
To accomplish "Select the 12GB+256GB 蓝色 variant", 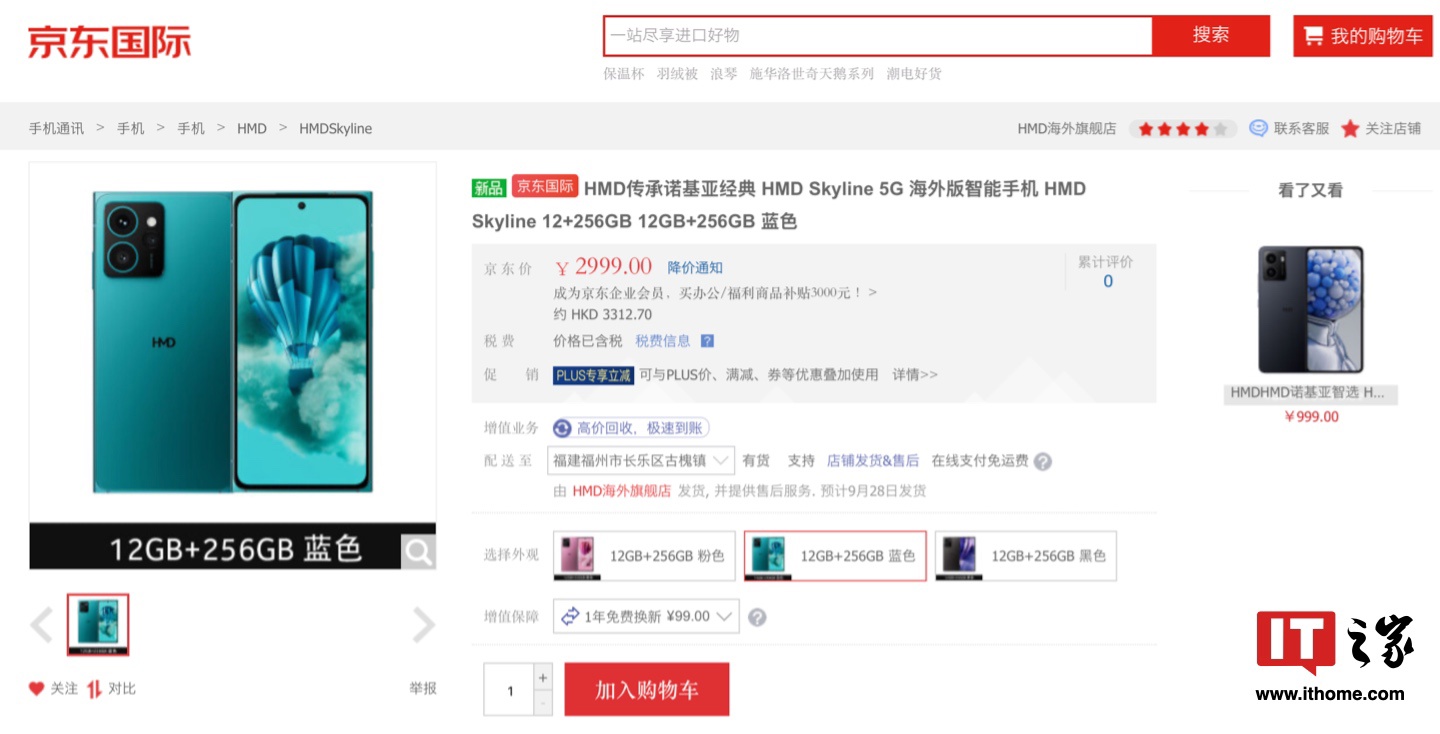I will click(835, 556).
